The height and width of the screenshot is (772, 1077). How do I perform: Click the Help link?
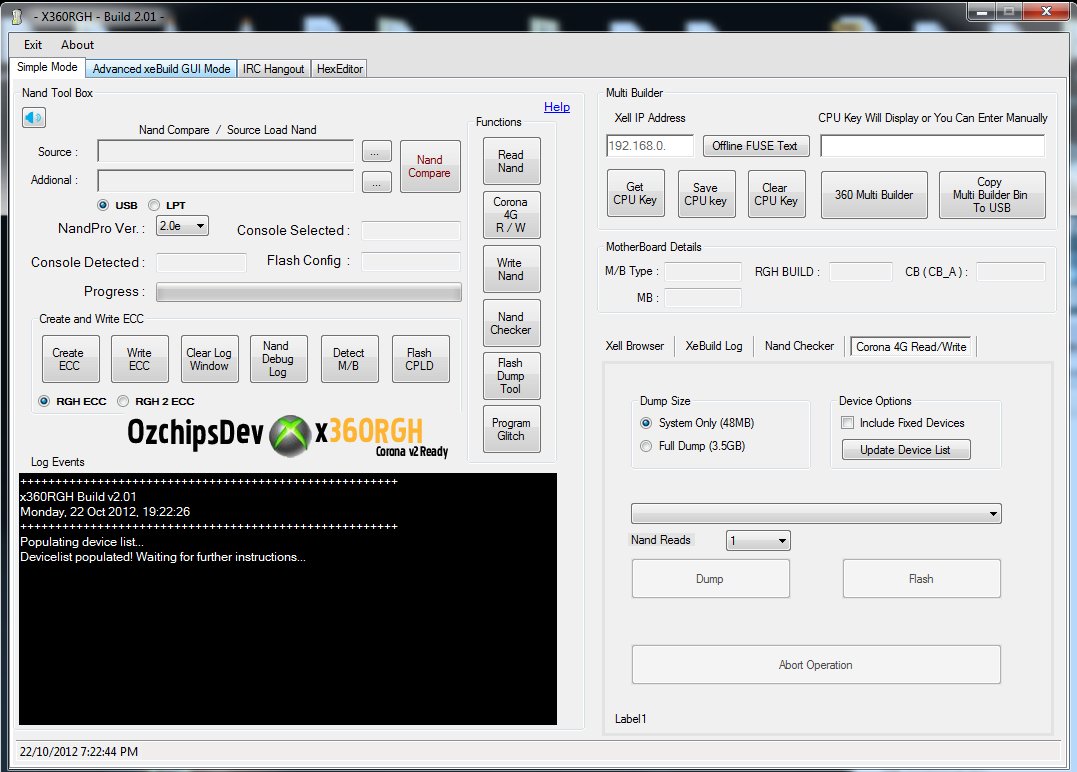point(556,107)
